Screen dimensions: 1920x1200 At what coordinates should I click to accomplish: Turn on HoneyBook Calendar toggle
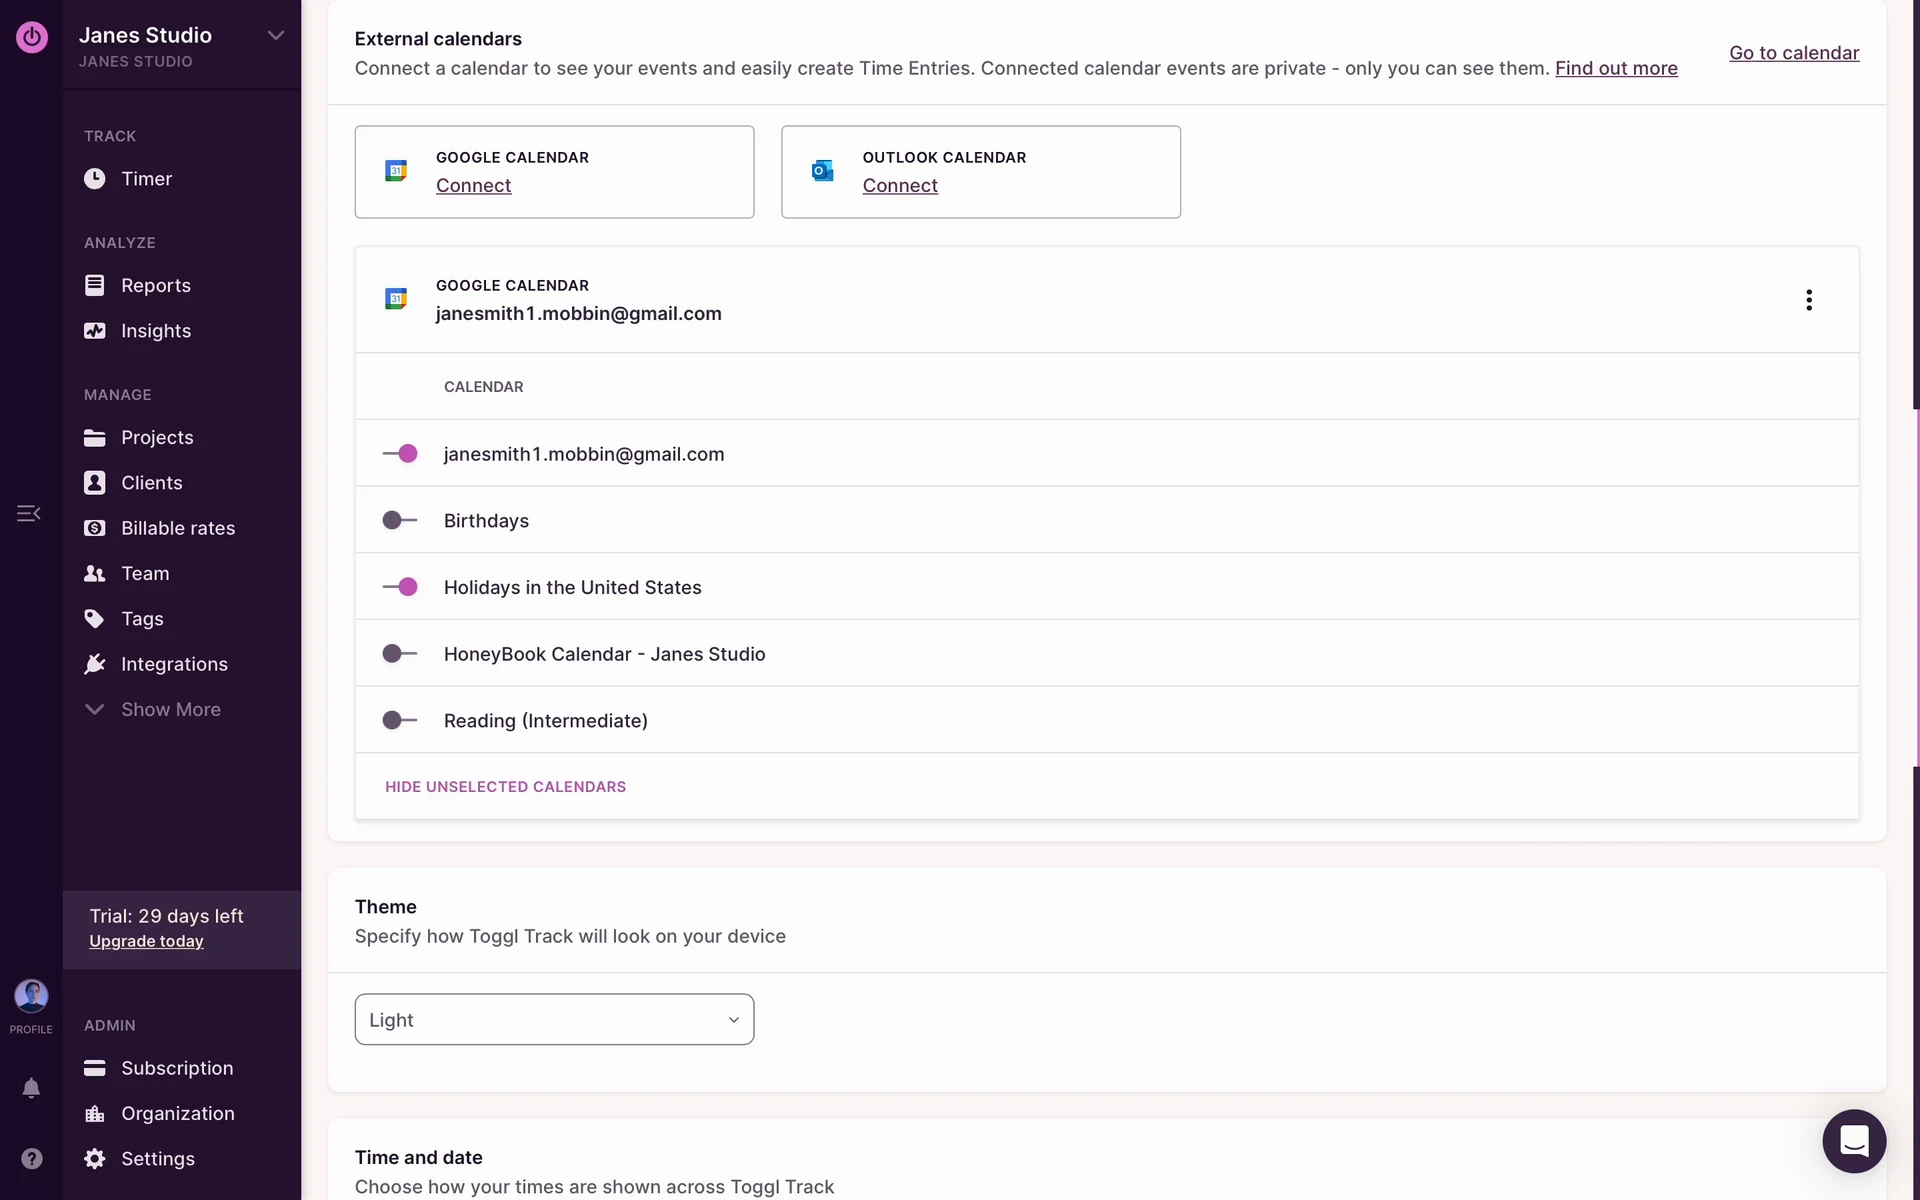tap(399, 654)
